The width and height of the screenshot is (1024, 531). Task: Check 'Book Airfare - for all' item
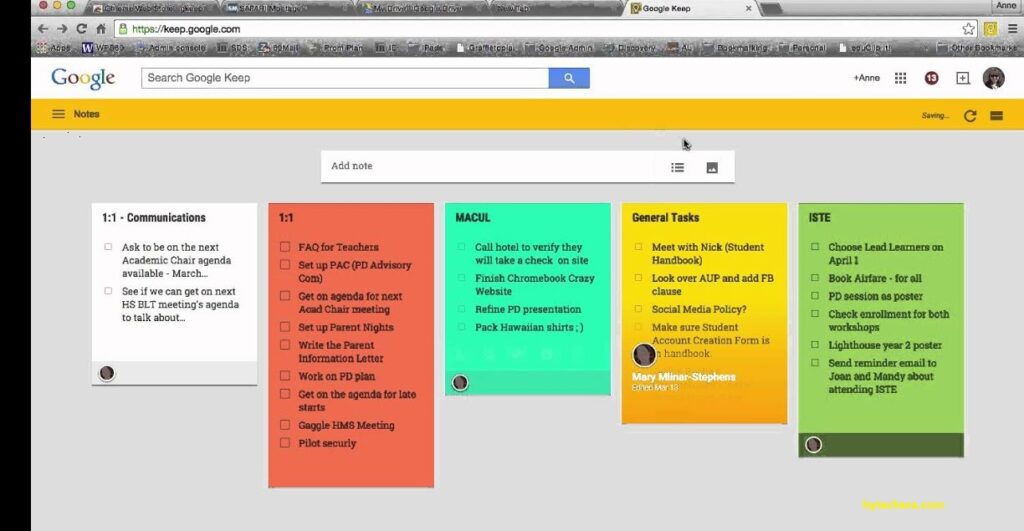coord(815,278)
